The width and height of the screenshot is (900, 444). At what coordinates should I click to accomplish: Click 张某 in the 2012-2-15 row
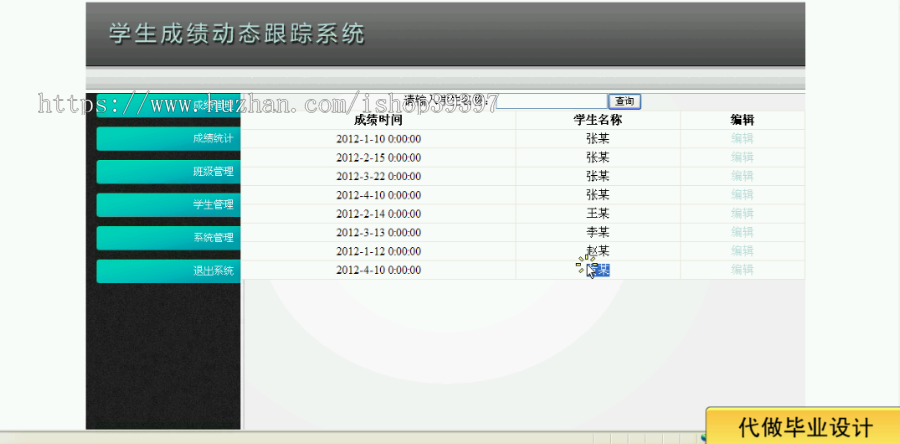(598, 157)
